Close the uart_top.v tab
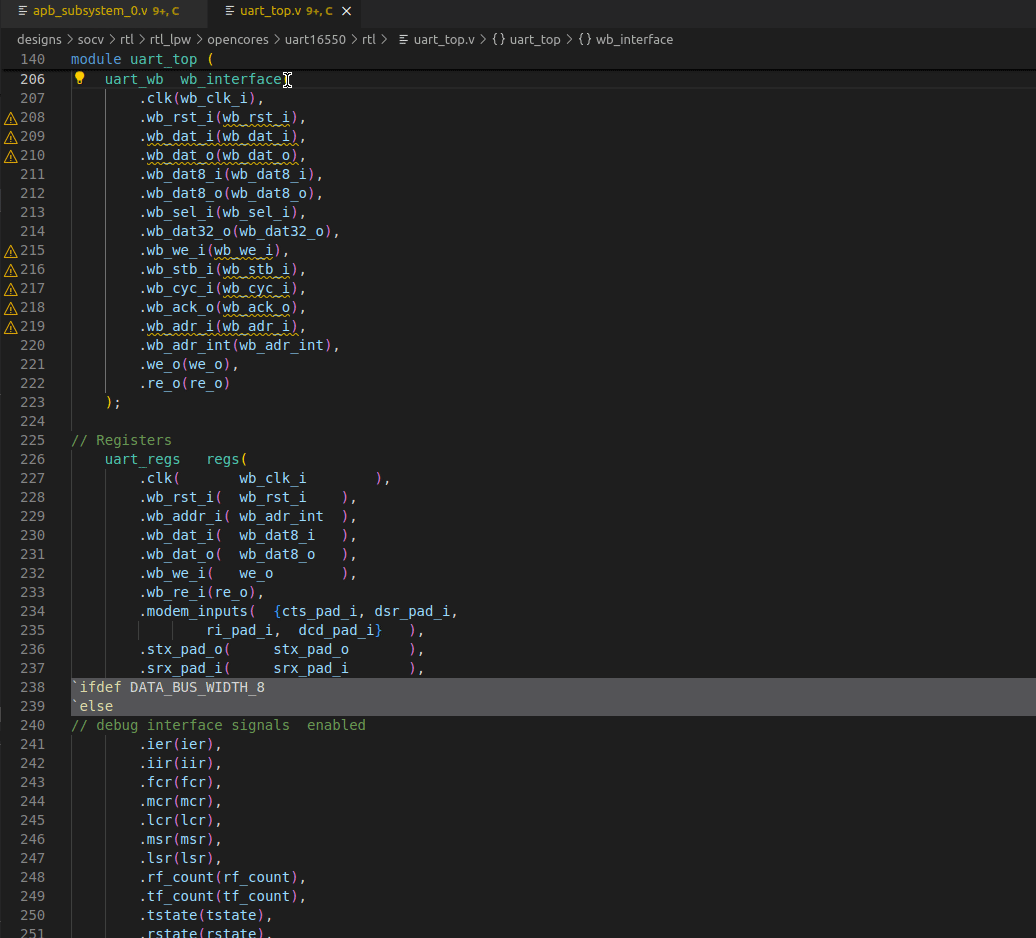 point(346,11)
